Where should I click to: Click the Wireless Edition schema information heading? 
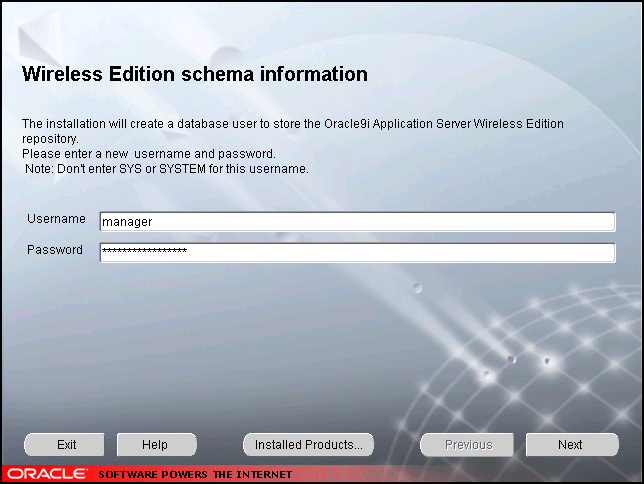tap(195, 74)
